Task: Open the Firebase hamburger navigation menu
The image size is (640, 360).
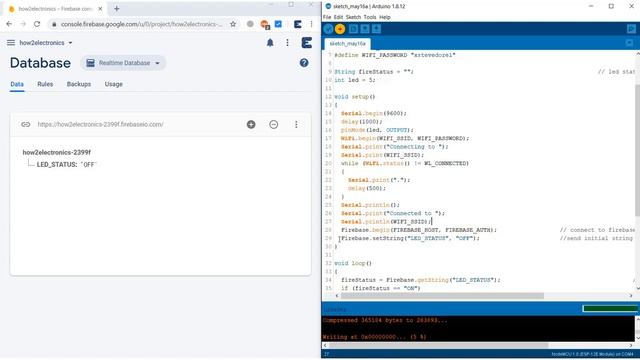Action: 11,42
